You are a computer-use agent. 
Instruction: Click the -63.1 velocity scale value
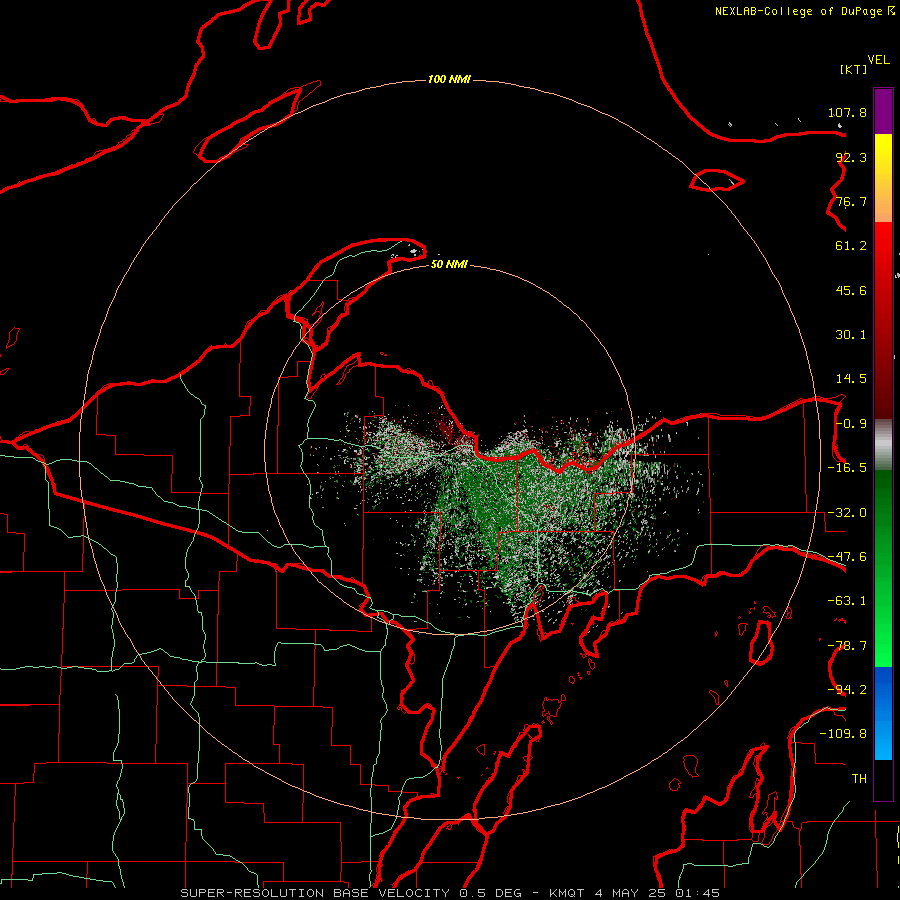point(847,601)
